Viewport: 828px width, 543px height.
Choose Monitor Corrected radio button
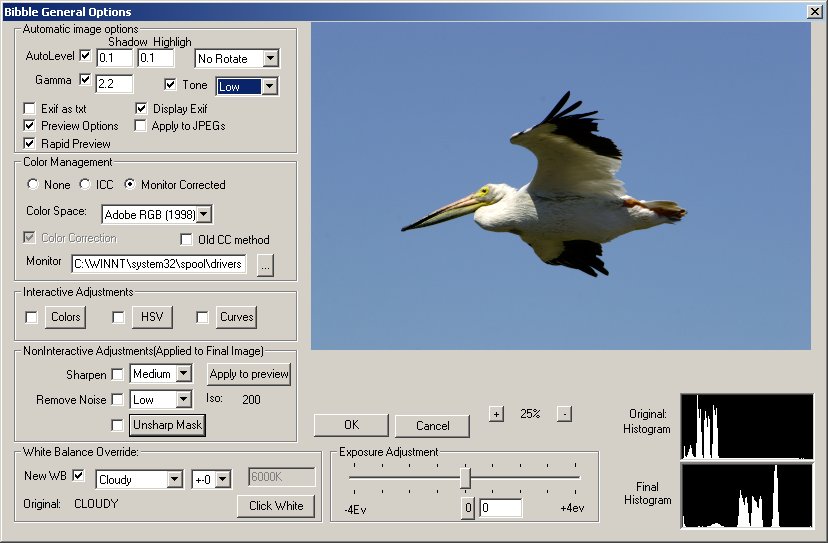click(129, 184)
